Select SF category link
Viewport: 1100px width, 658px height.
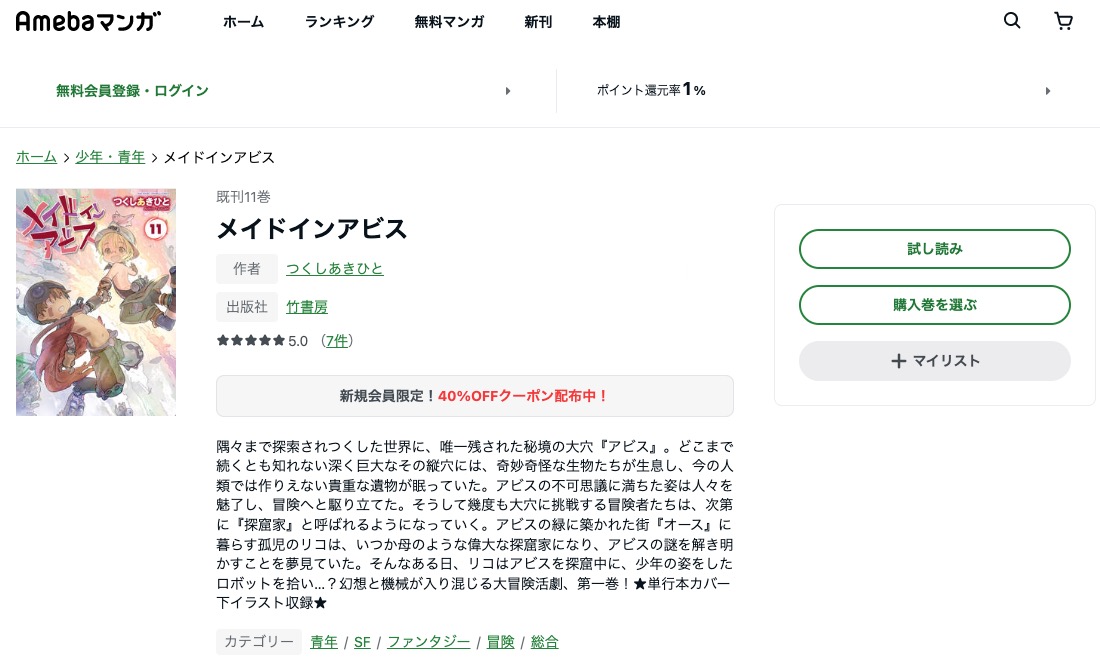coord(362,642)
